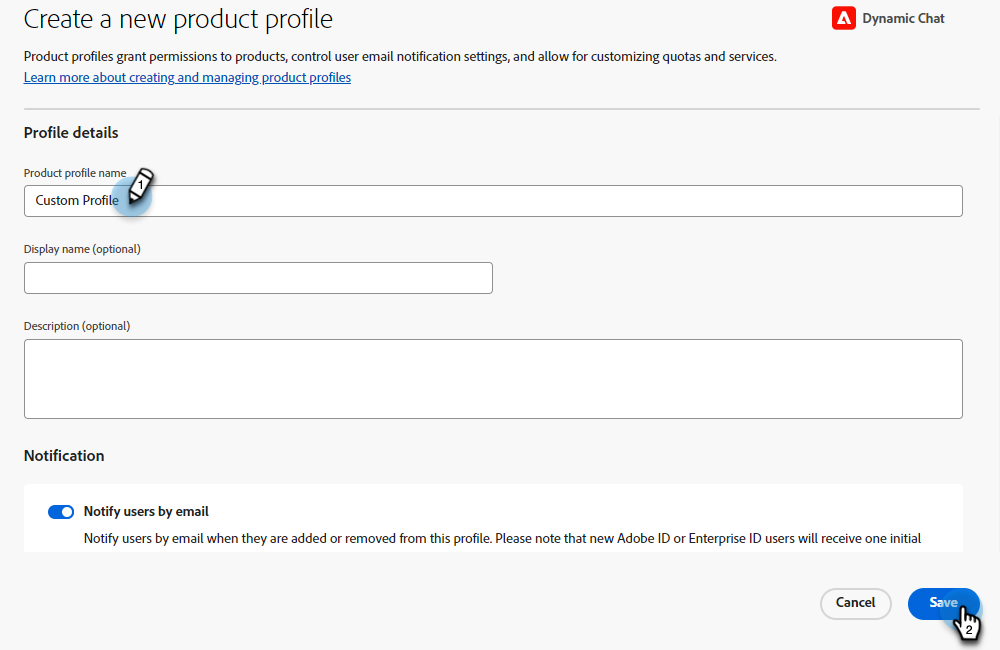The height and width of the screenshot is (650, 1000).
Task: Click the Notify users by email label
Action: click(146, 512)
